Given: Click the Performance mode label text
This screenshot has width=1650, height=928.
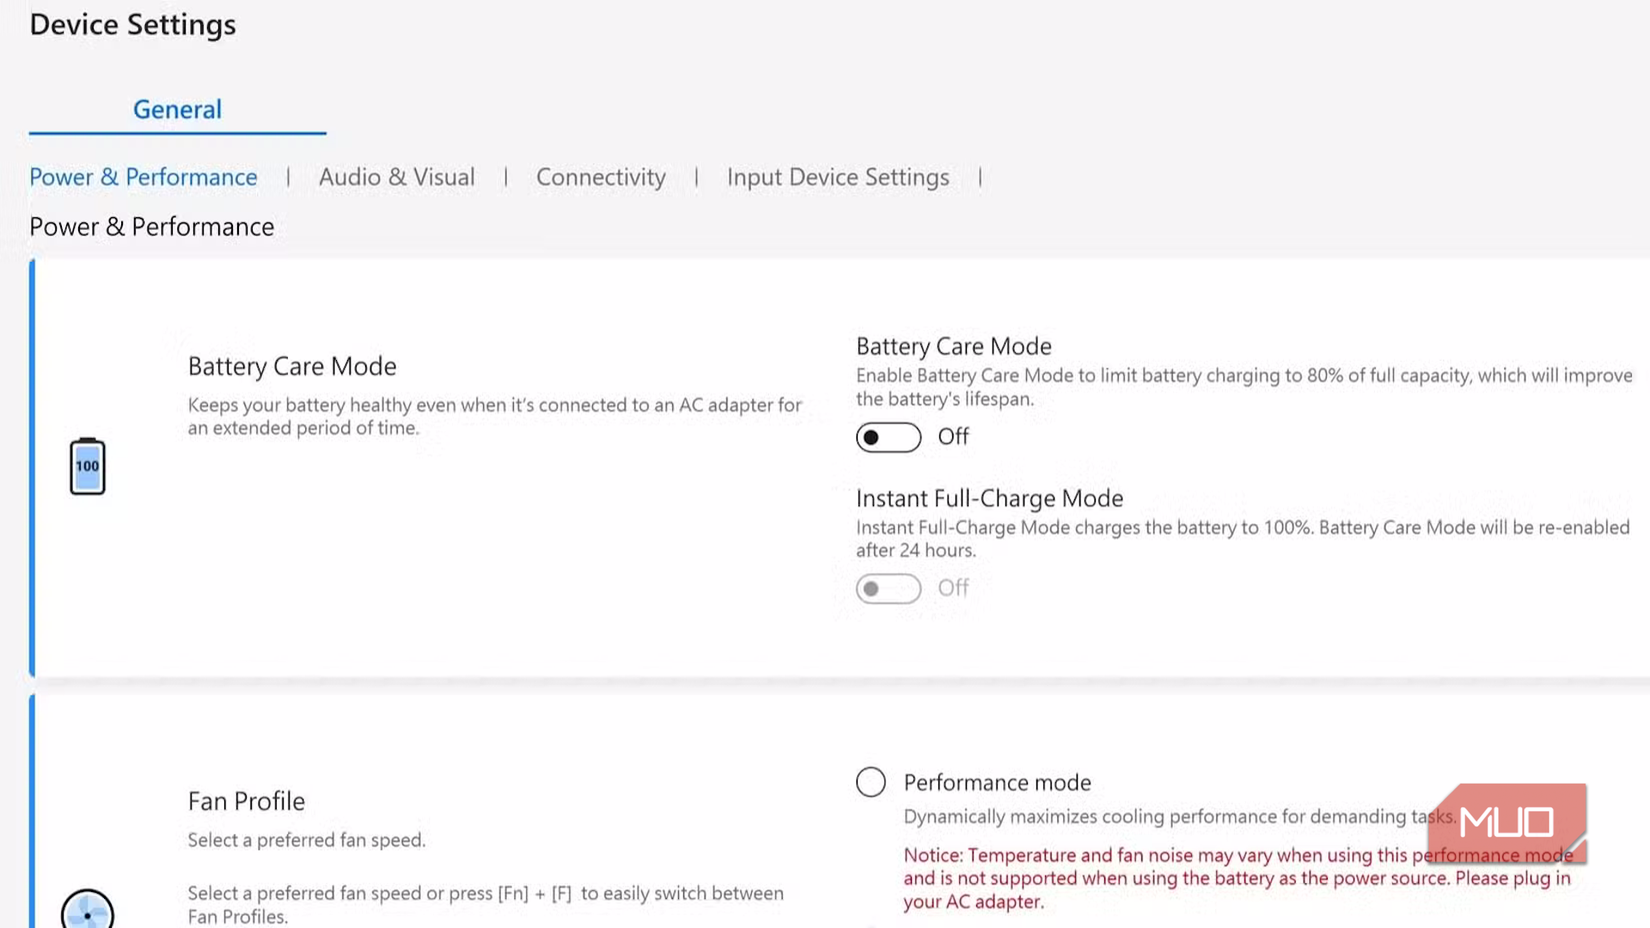Looking at the screenshot, I should 997,782.
